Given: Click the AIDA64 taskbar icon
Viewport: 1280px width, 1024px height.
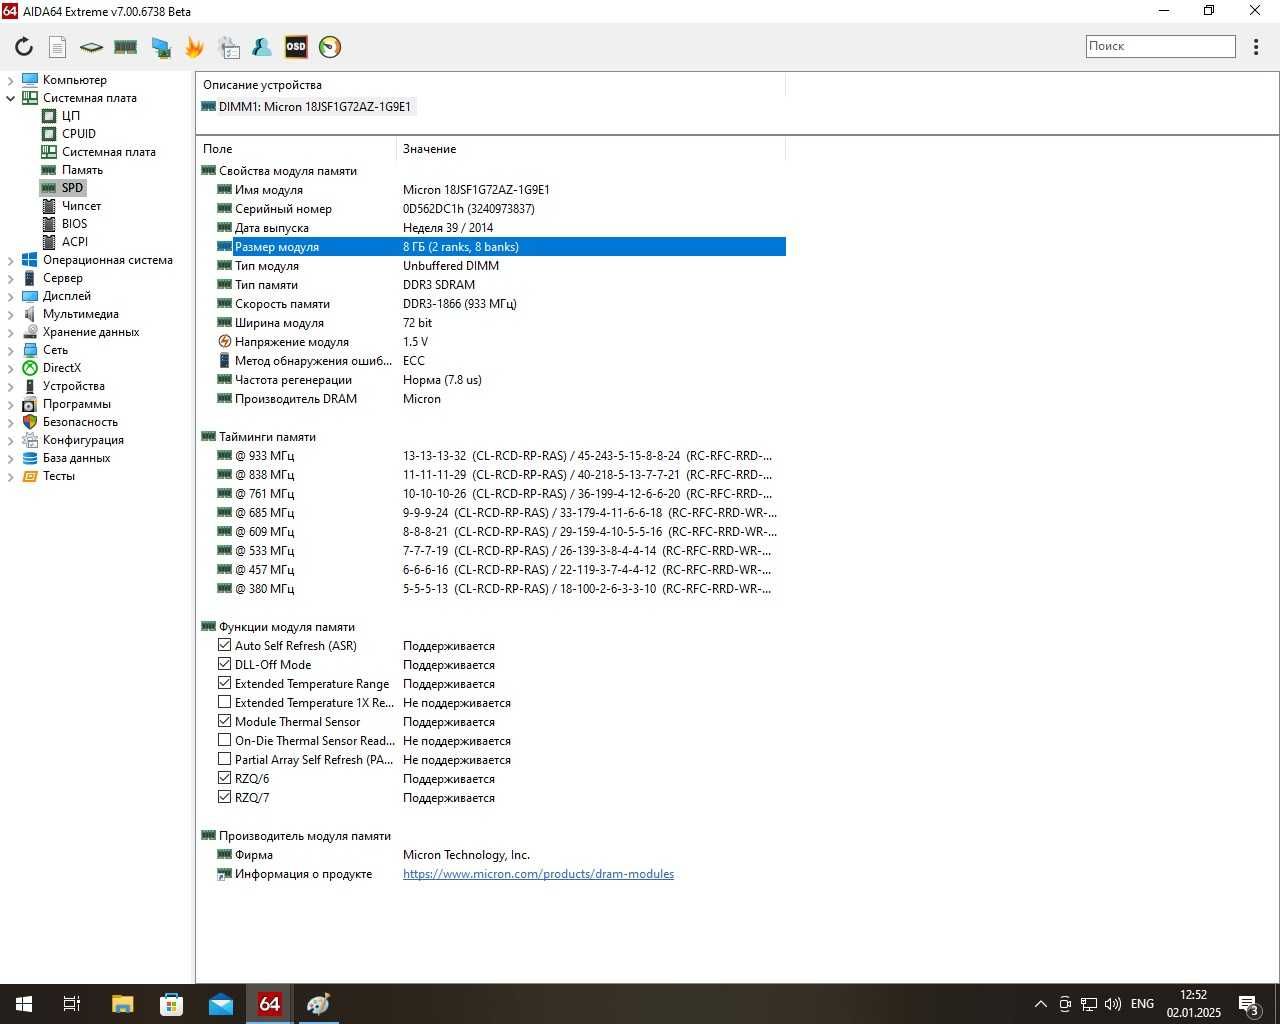Looking at the screenshot, I should click(269, 1004).
